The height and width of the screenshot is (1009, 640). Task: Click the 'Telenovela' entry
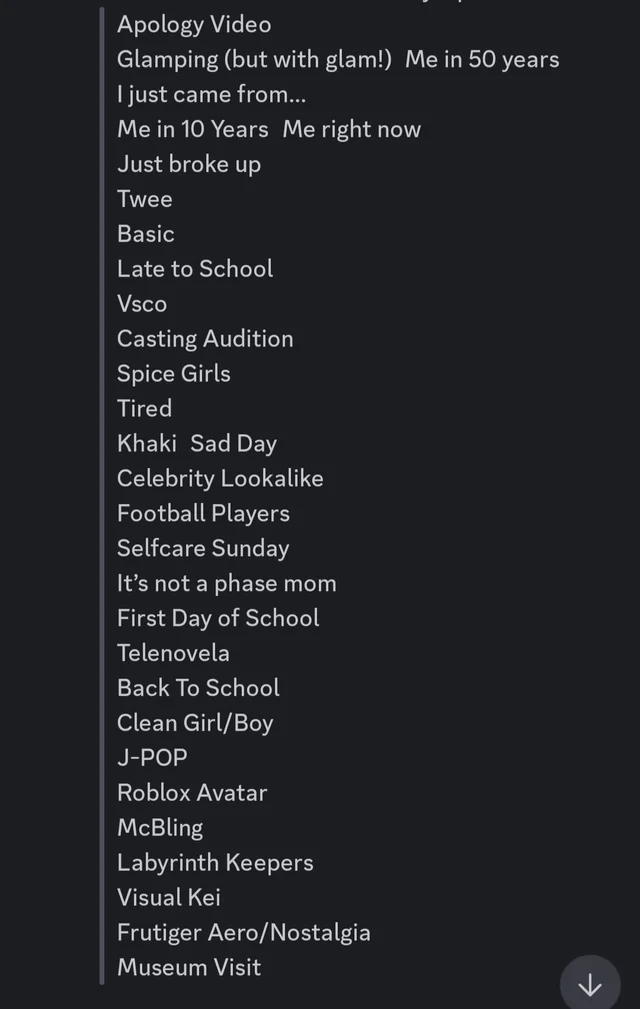(x=174, y=652)
